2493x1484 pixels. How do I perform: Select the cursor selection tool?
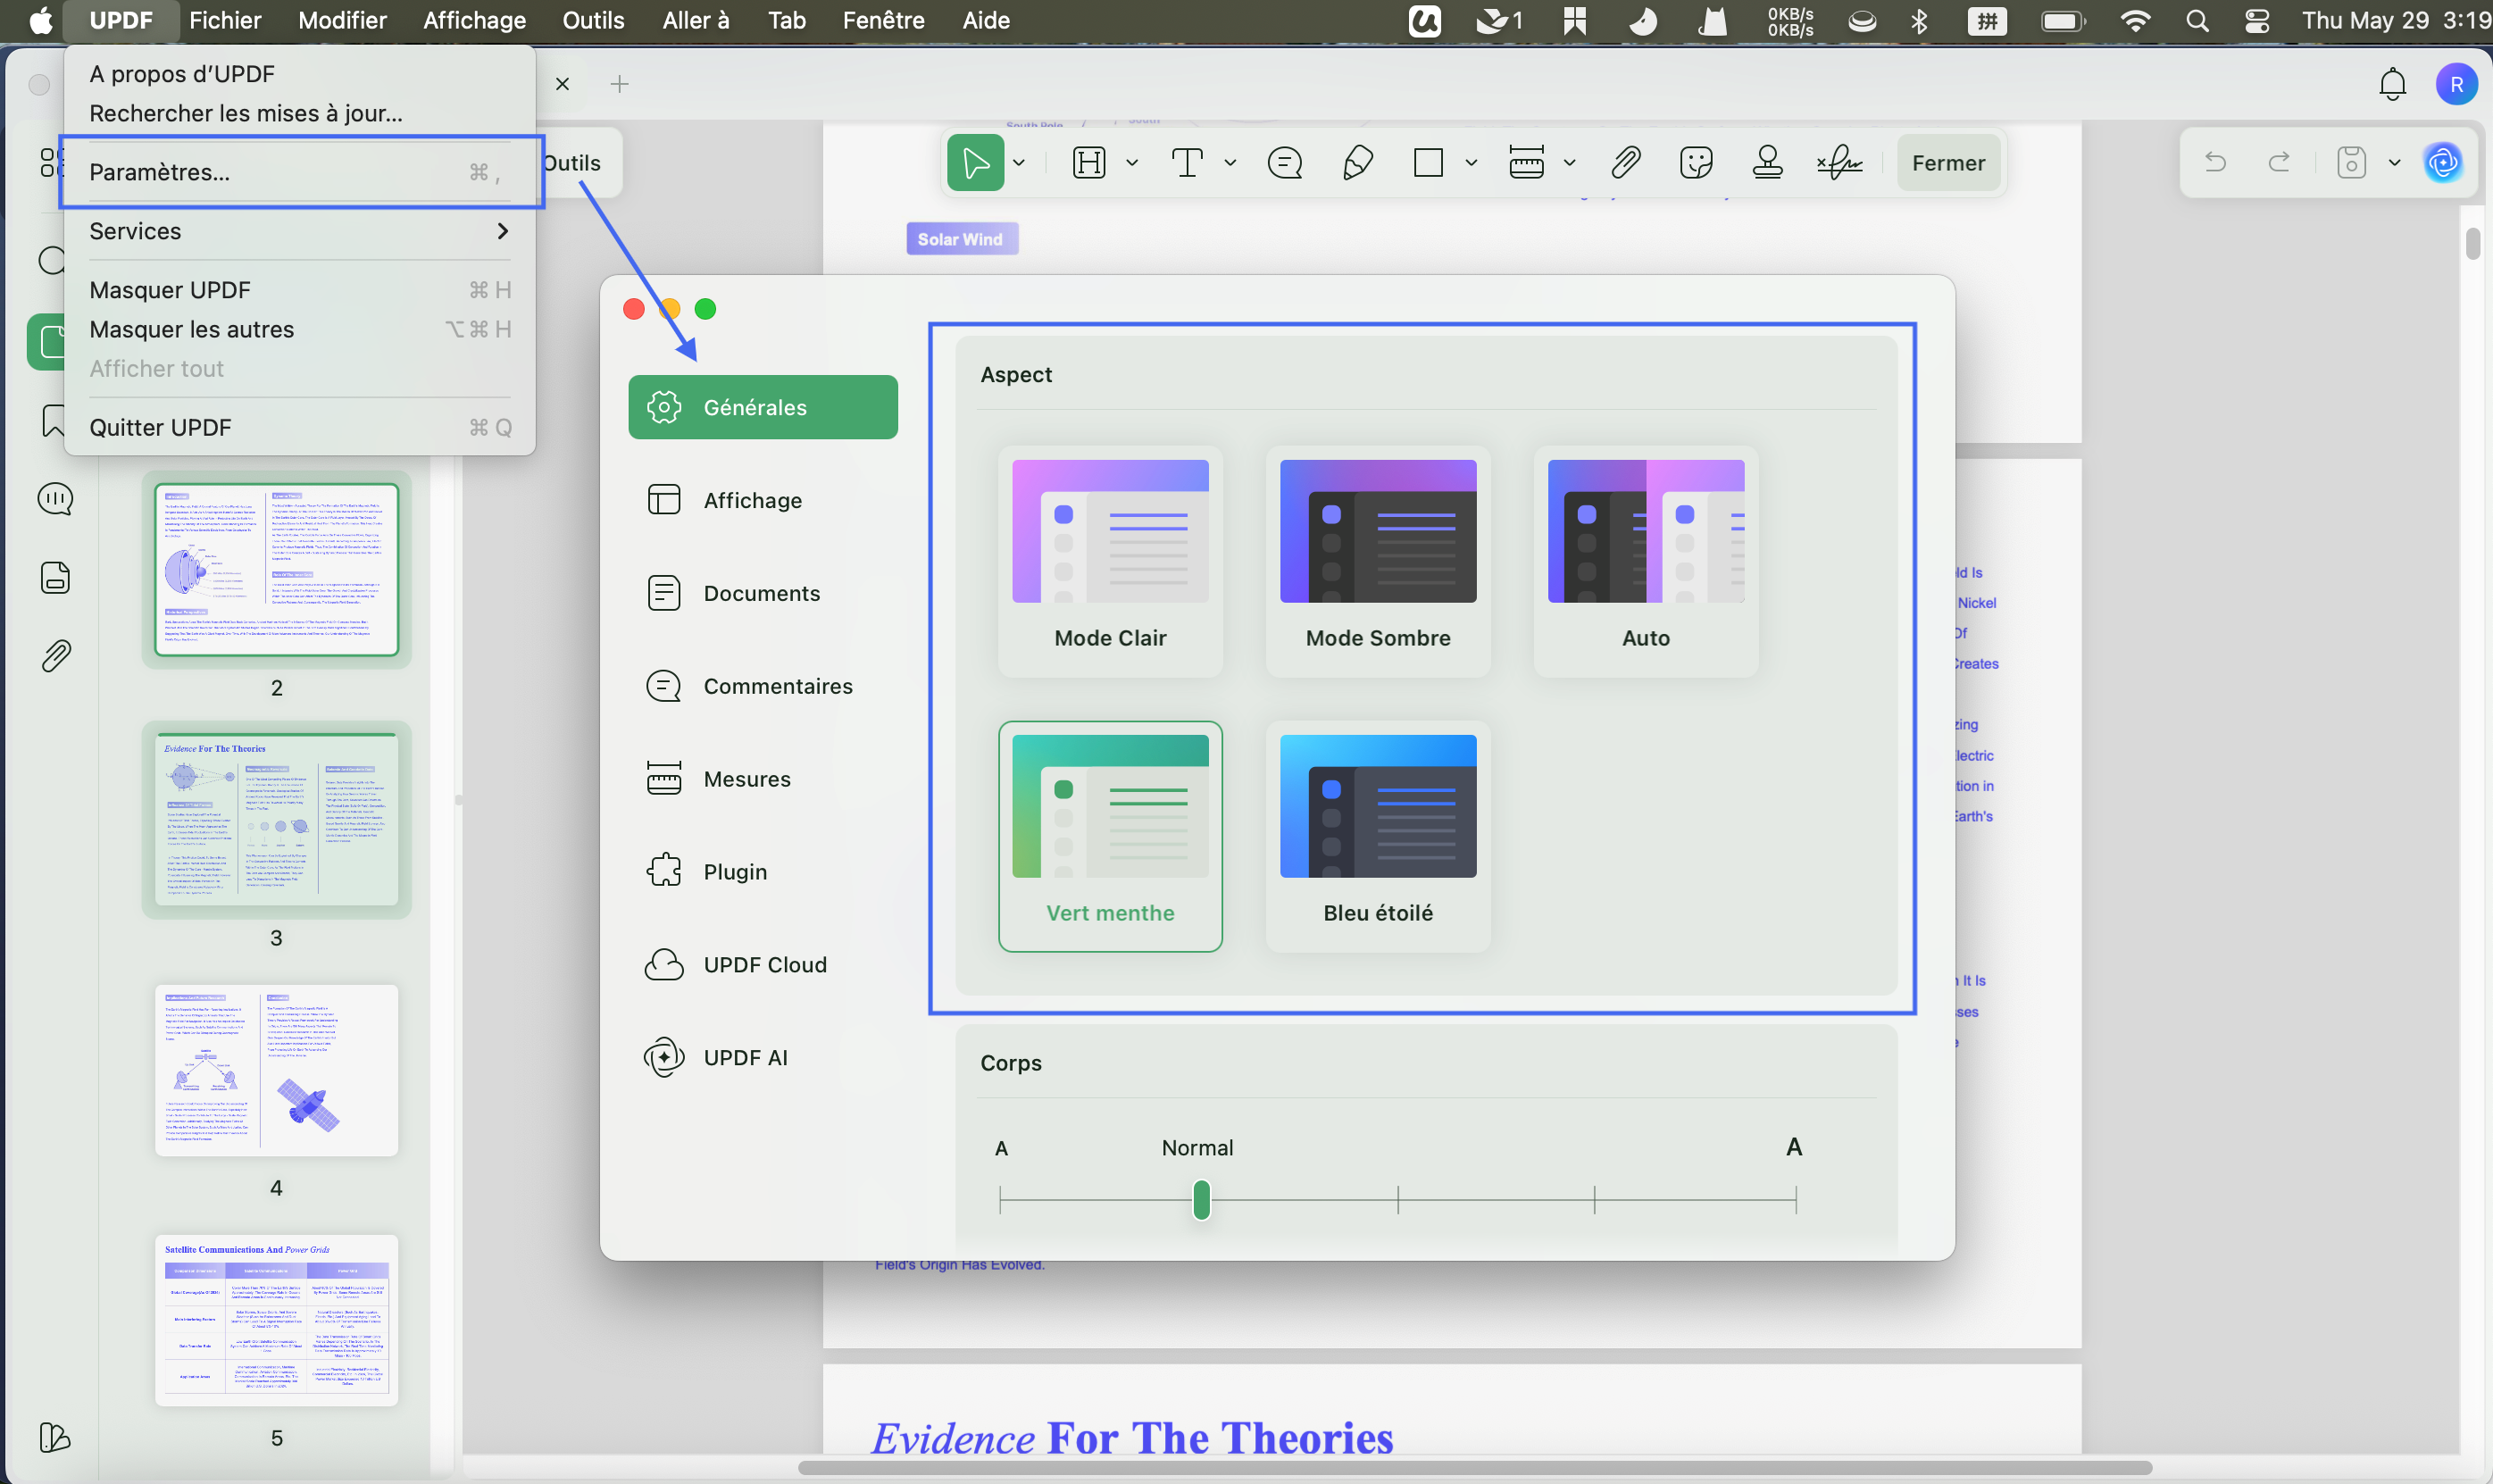point(975,163)
